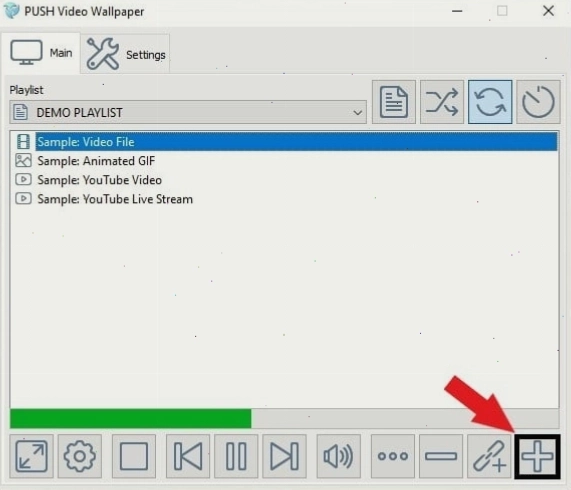Add a URL with the link plus button
The height and width of the screenshot is (490, 571).
pyautogui.click(x=489, y=456)
